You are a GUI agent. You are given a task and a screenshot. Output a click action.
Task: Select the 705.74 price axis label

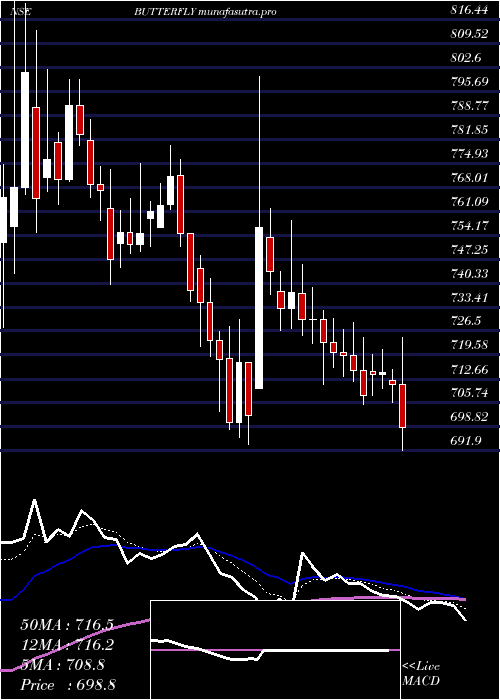[469, 393]
